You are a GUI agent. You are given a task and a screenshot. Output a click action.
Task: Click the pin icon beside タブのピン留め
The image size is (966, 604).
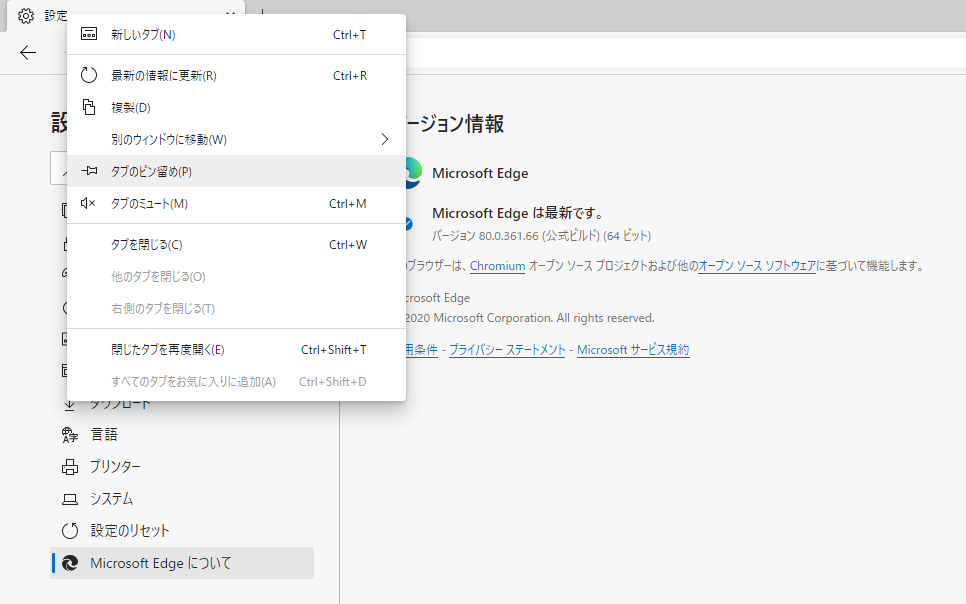pos(89,171)
